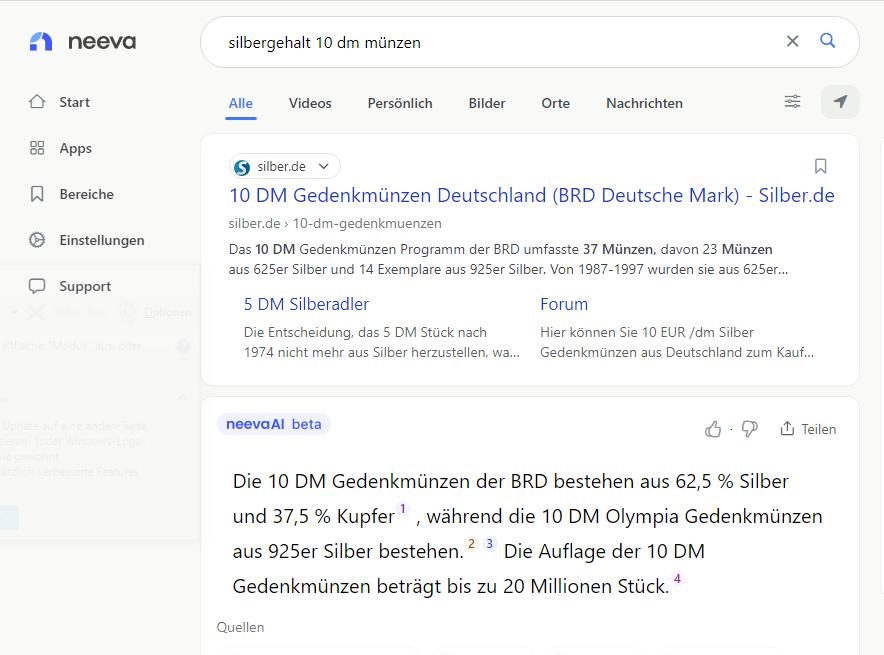Open 10 DM Gedenkmünzen Deutschland result
Screen dimensions: 884x655
[x=532, y=196]
